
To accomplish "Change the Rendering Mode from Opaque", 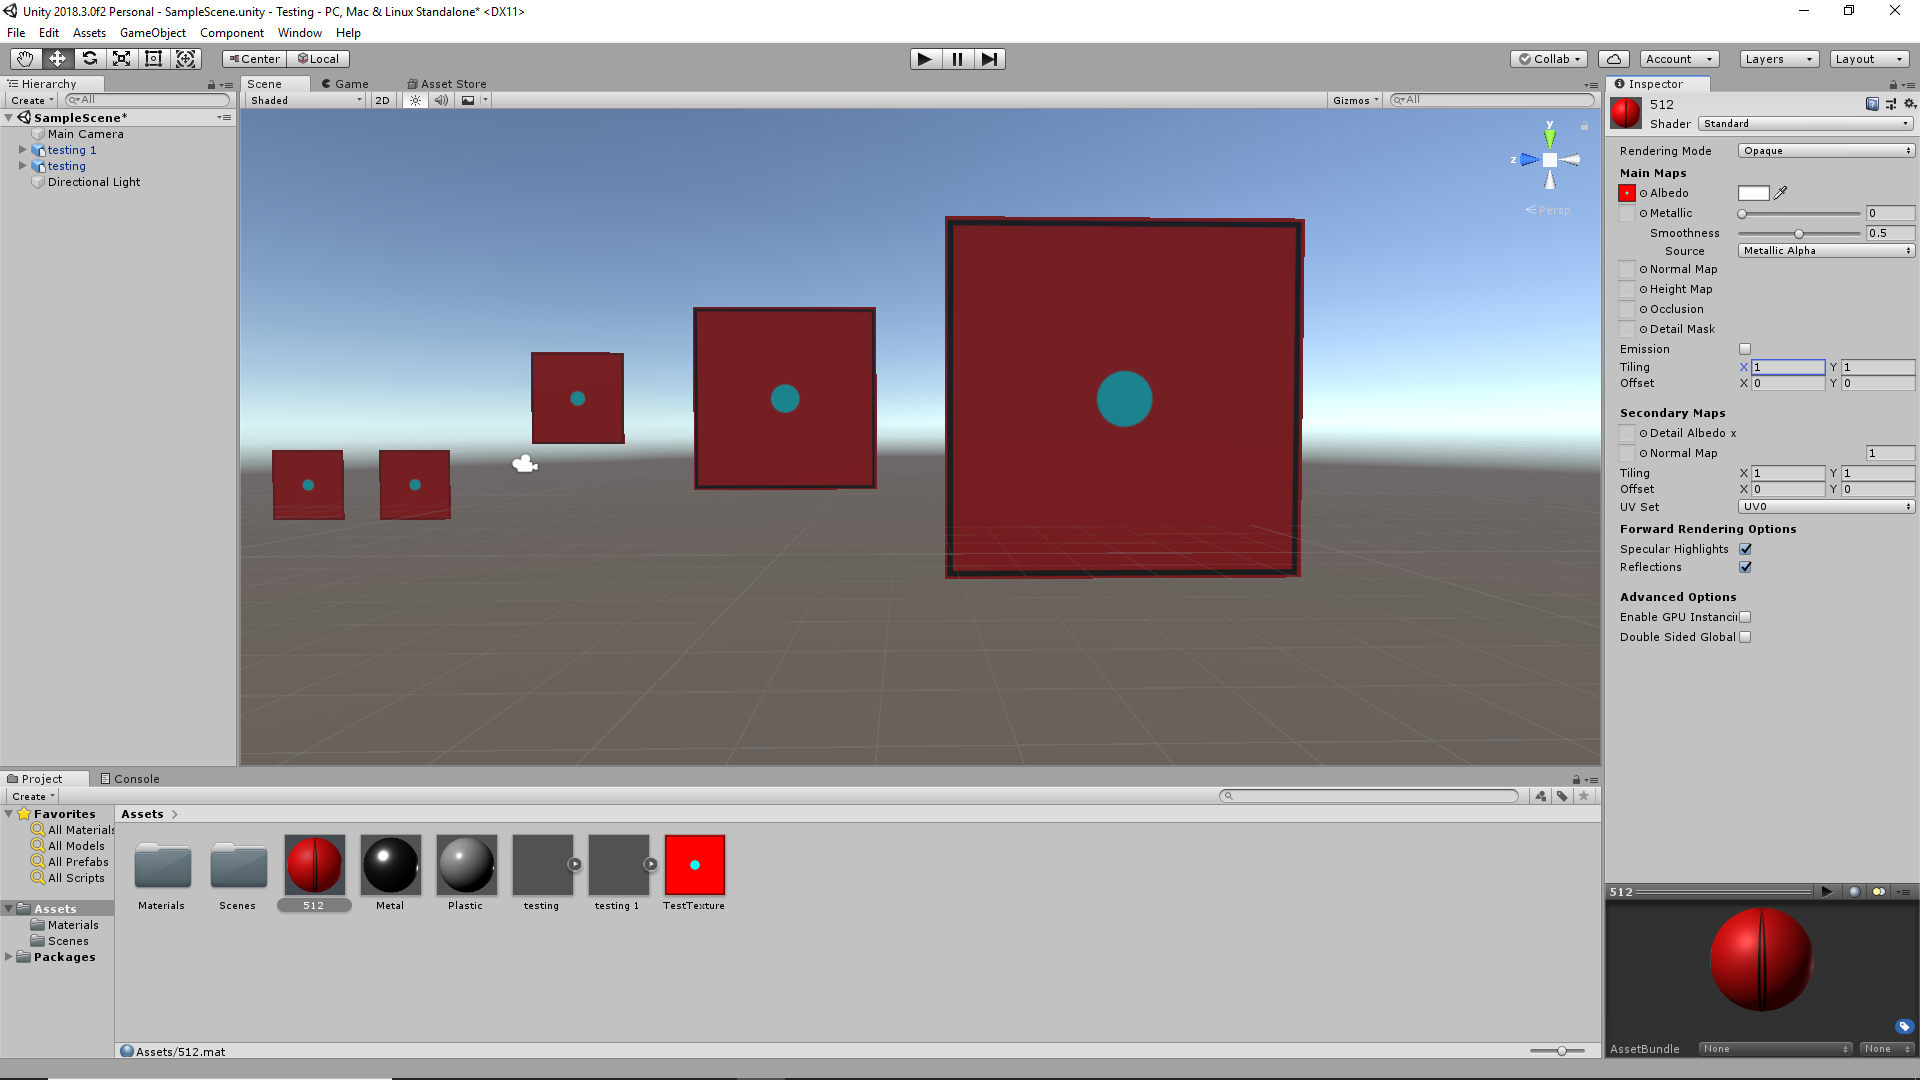I will point(1825,150).
